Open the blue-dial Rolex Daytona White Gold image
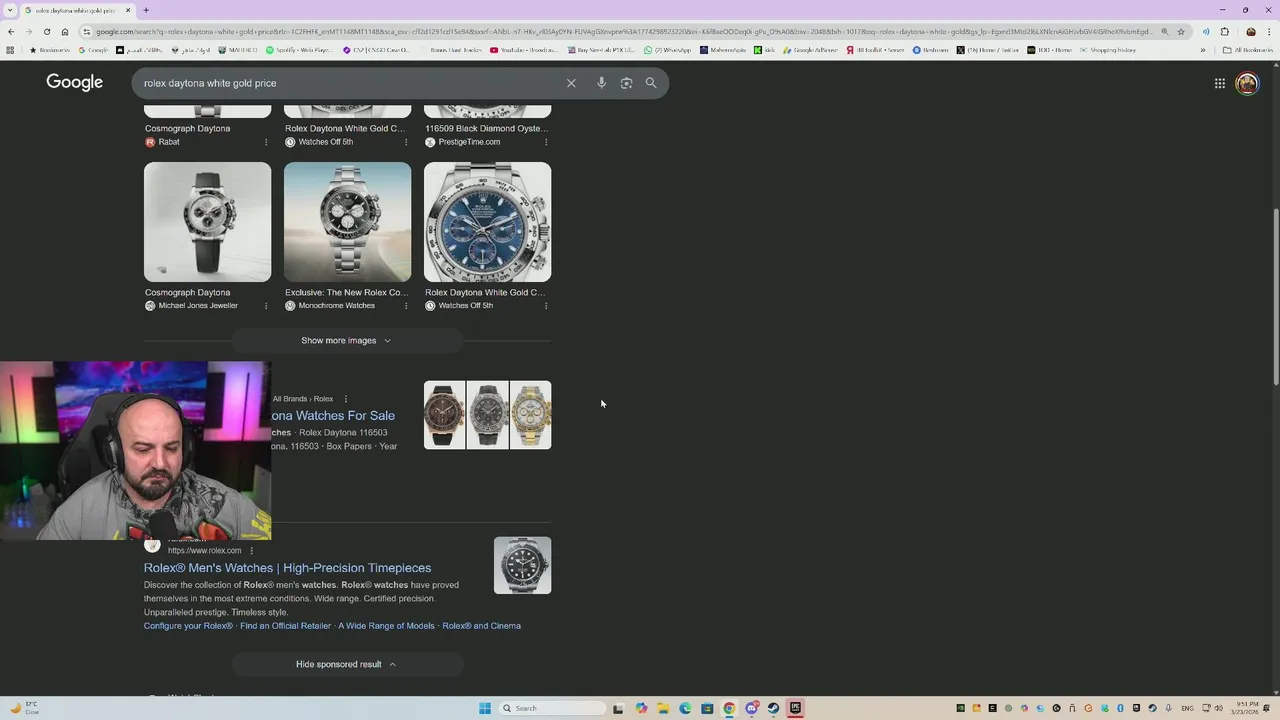The image size is (1280, 720). pos(487,222)
